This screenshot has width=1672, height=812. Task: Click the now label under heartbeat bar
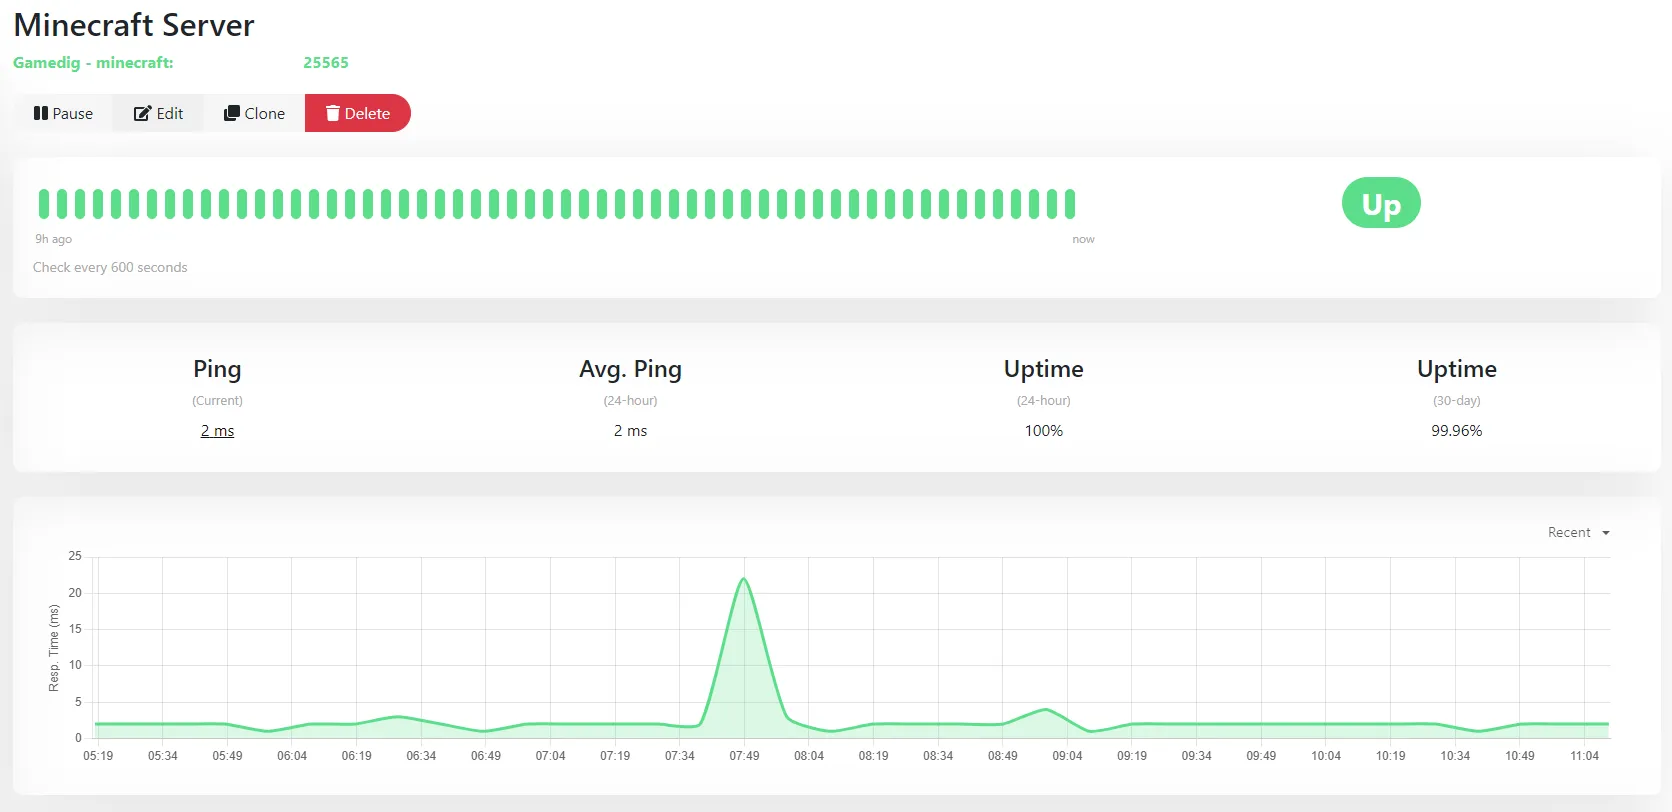click(x=1083, y=239)
